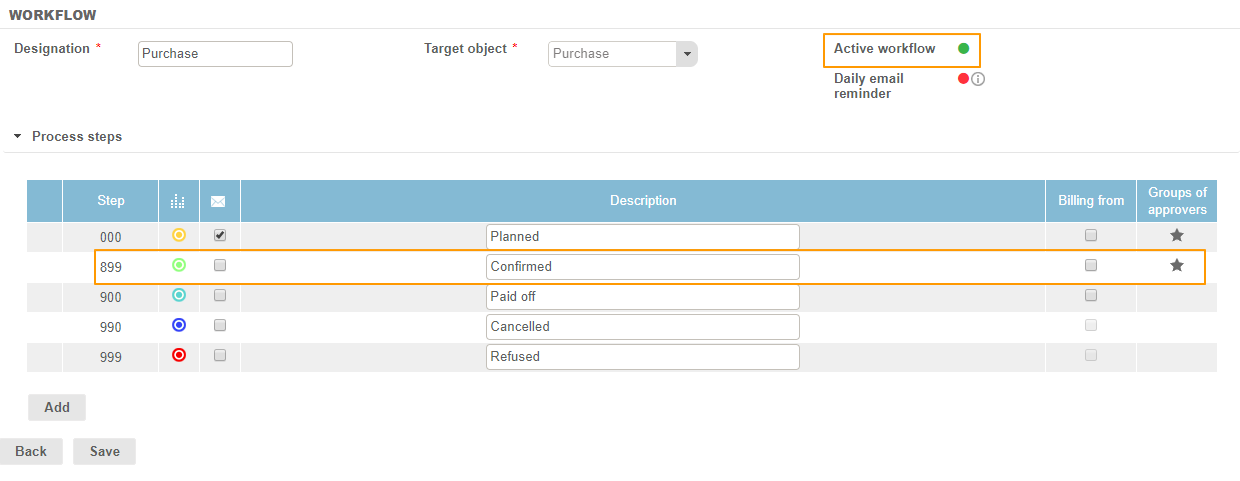This screenshot has width=1240, height=481.
Task: Click the star icon in the Planned row
Action: (x=1177, y=236)
